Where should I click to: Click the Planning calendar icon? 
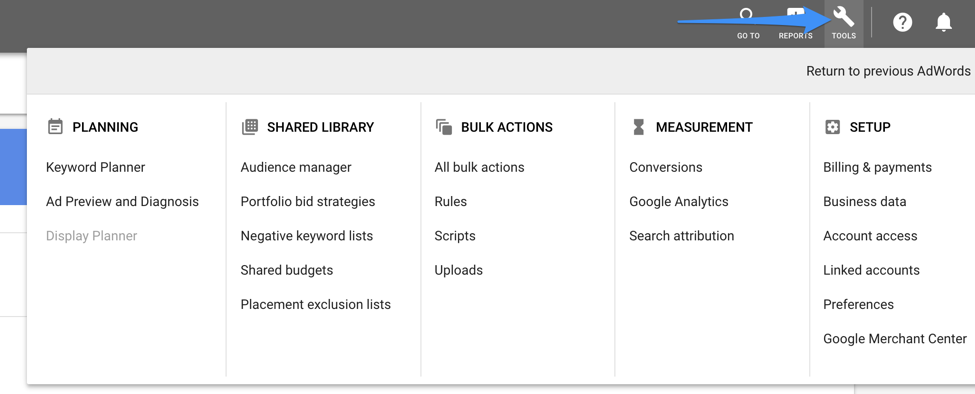[x=55, y=127]
